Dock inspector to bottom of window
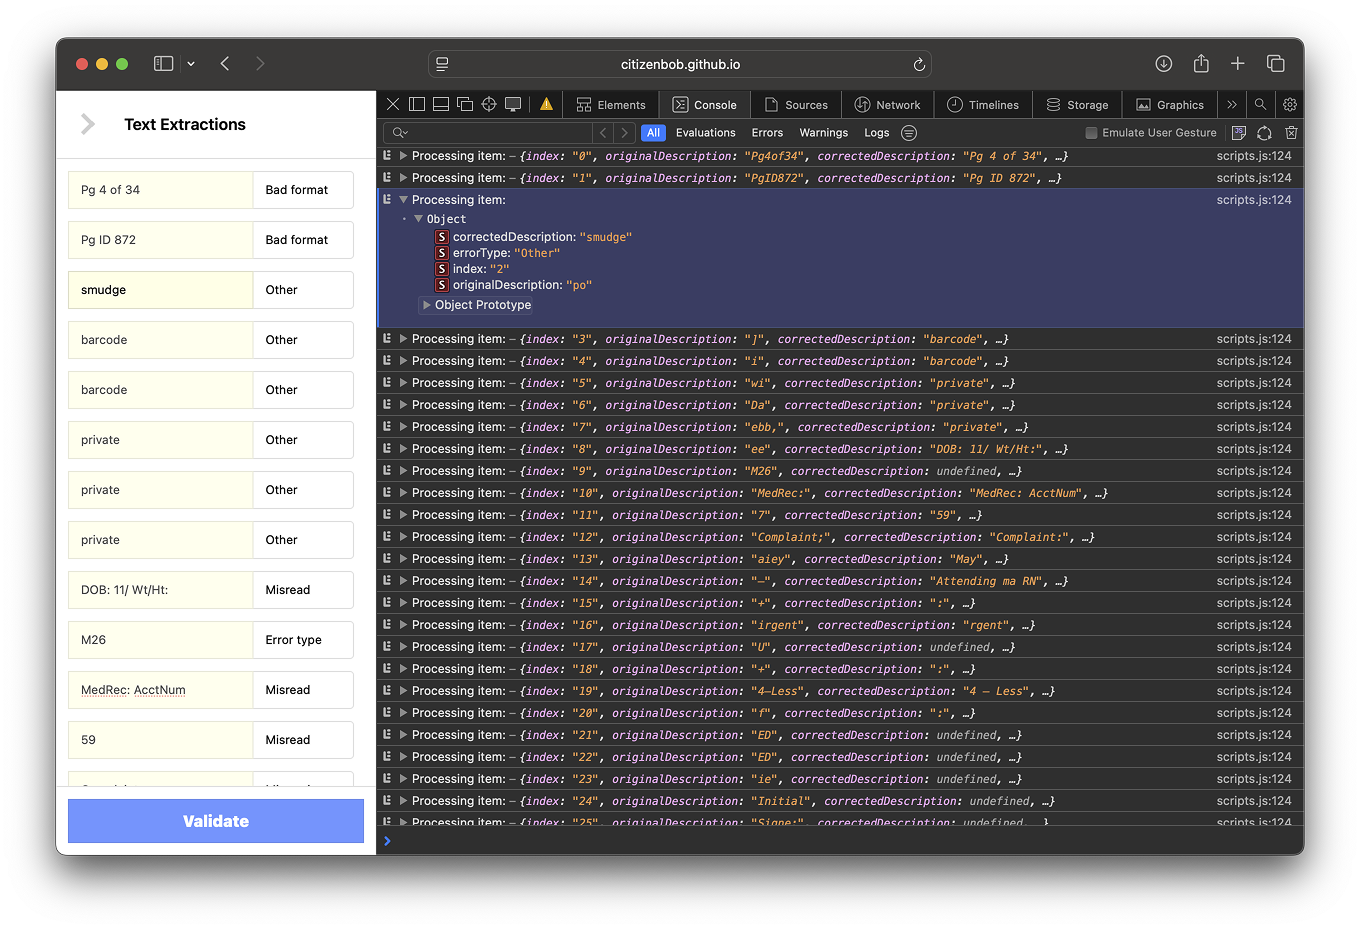 (x=441, y=104)
